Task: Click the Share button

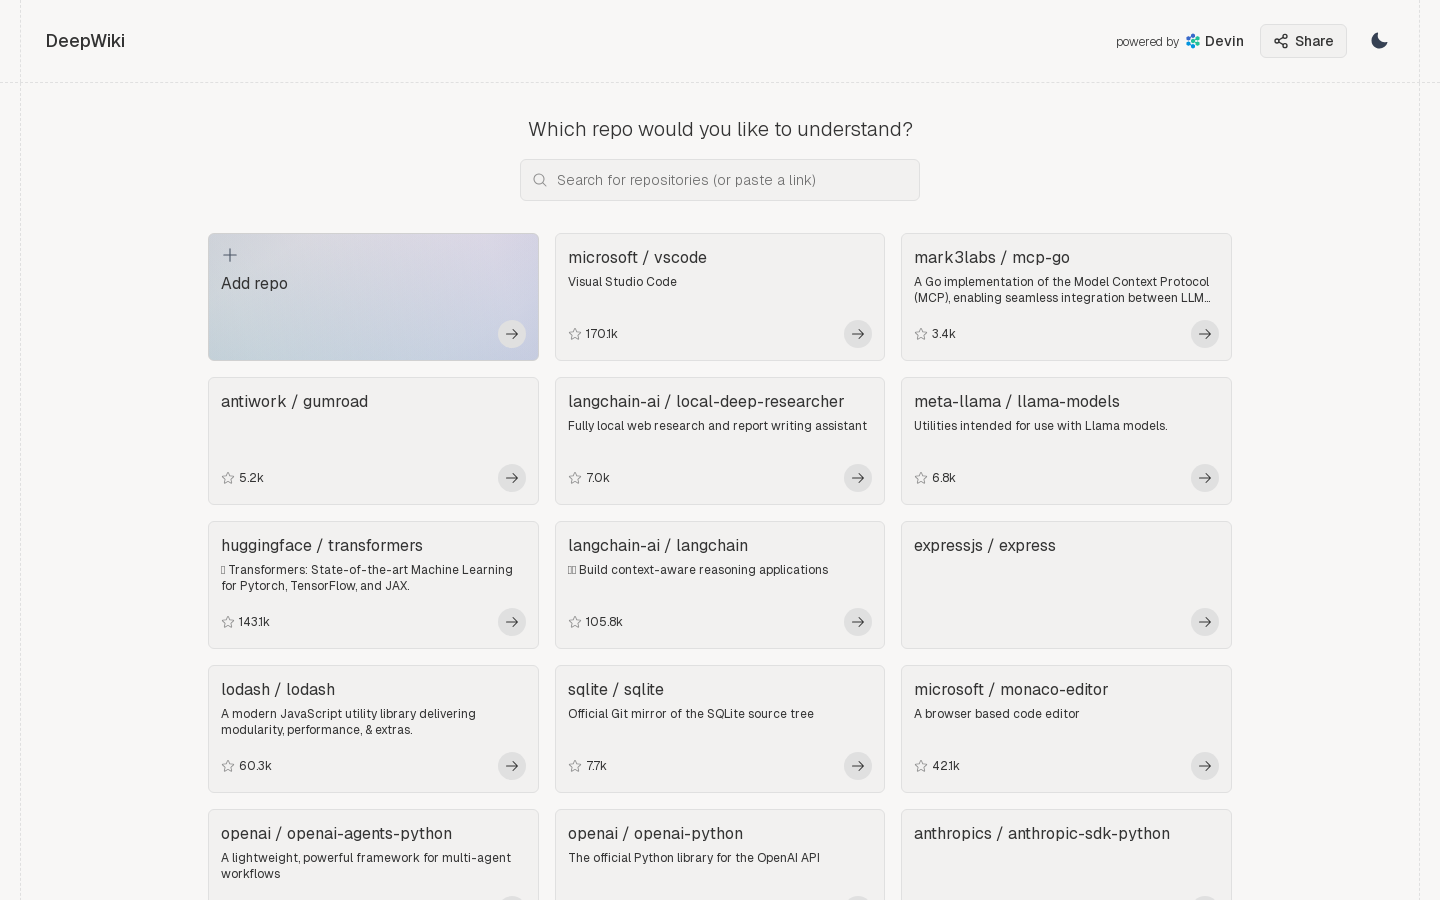Action: [1303, 41]
